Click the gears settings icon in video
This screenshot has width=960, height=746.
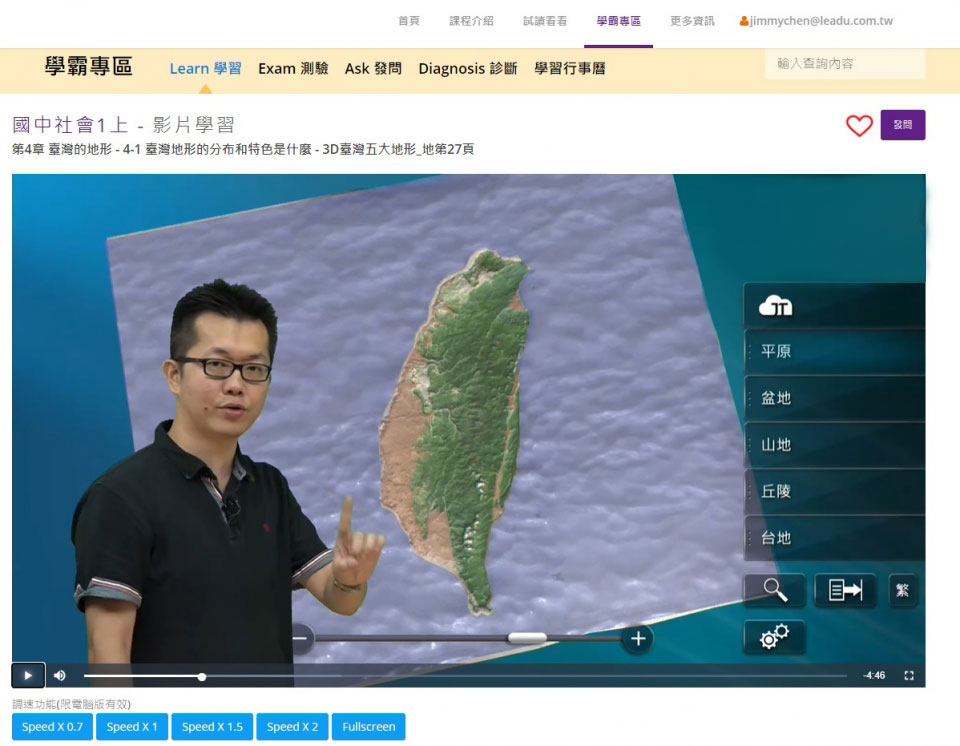[774, 637]
